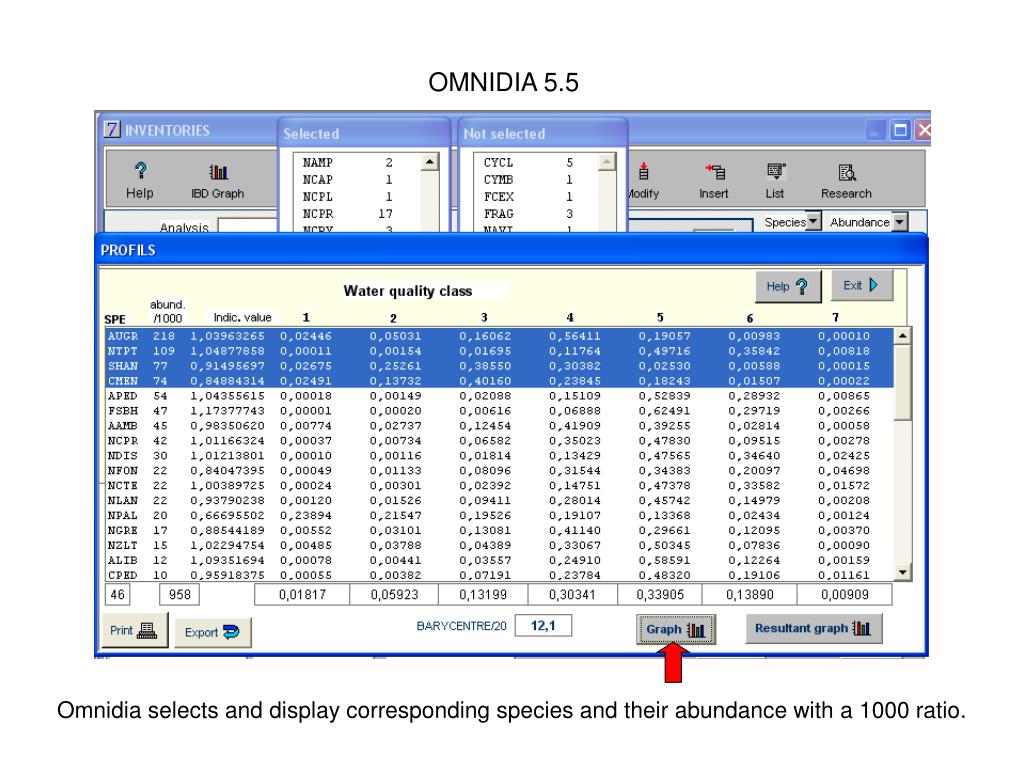Click the Modify inventory icon
The image size is (1024, 768).
[643, 181]
